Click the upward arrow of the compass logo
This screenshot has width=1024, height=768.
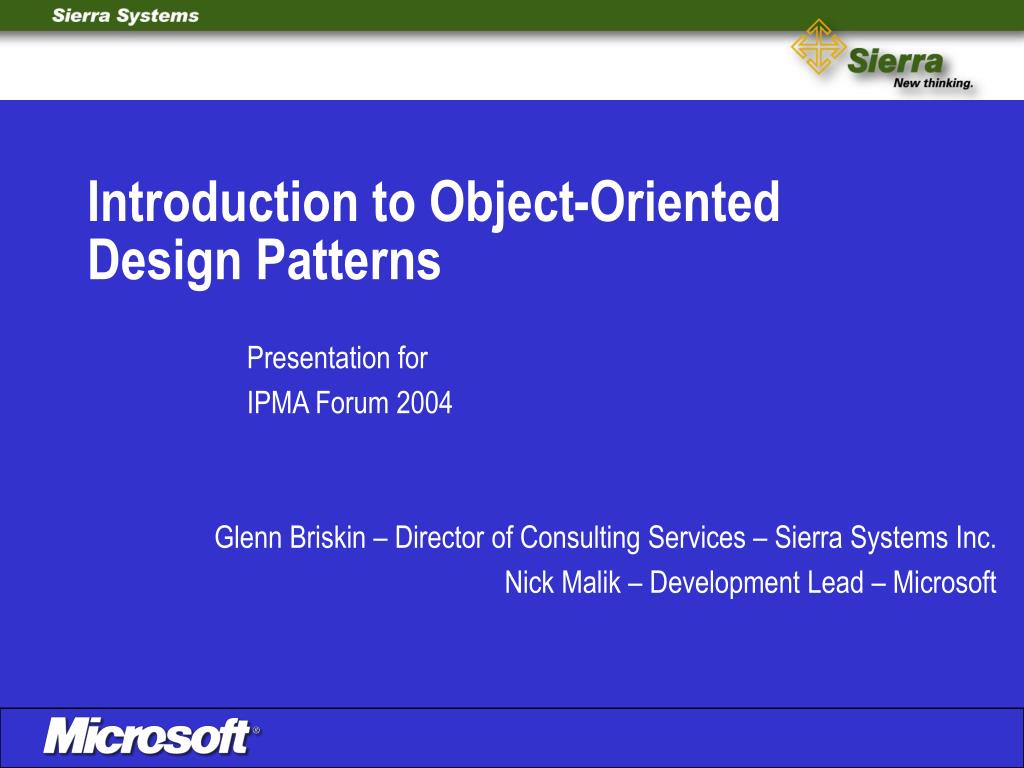click(x=820, y=27)
